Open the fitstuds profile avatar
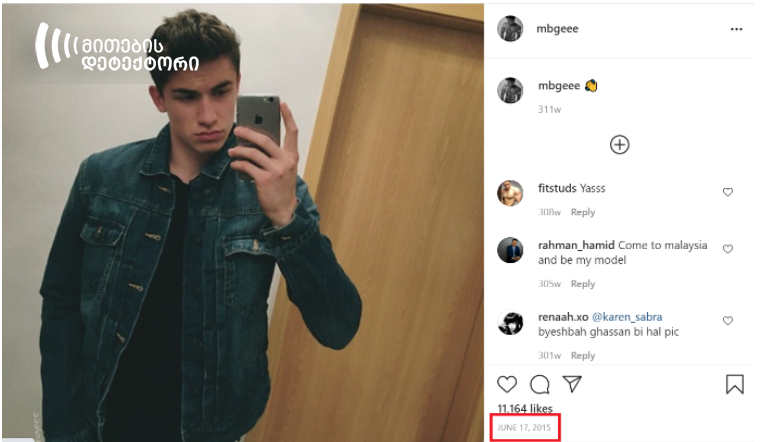The image size is (772, 442). pyautogui.click(x=510, y=193)
